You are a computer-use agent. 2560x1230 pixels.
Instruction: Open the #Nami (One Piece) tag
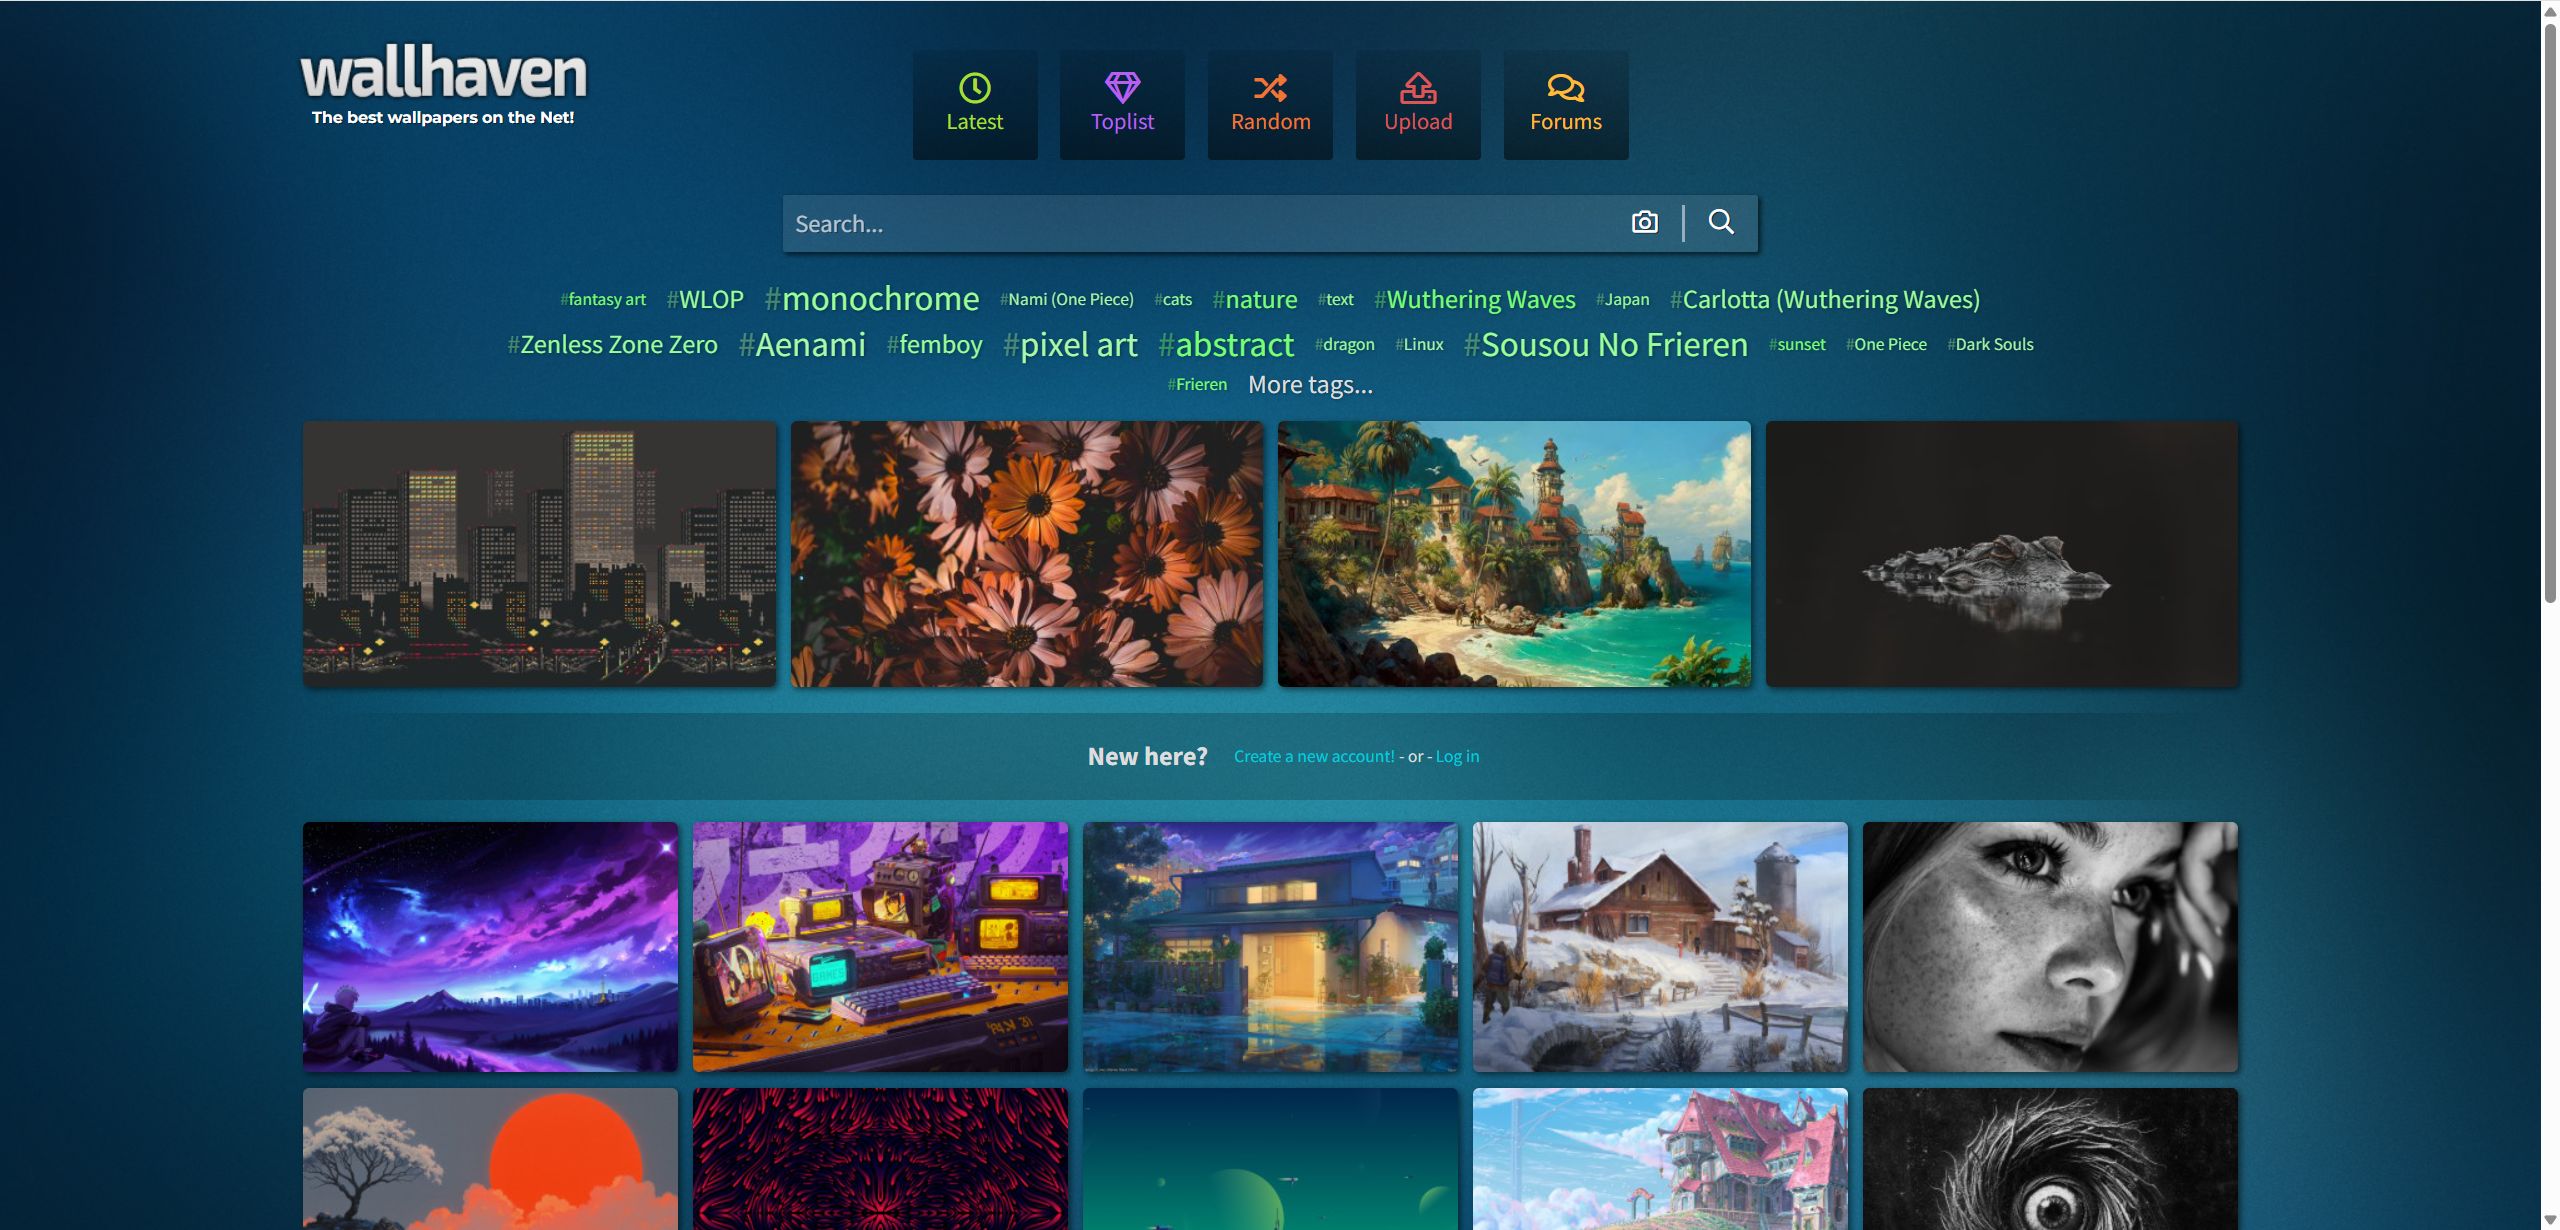tap(1067, 299)
